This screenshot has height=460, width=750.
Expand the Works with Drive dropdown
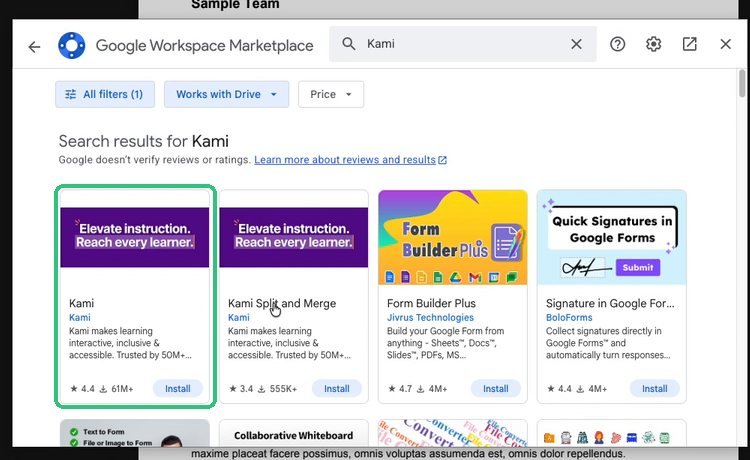[226, 94]
